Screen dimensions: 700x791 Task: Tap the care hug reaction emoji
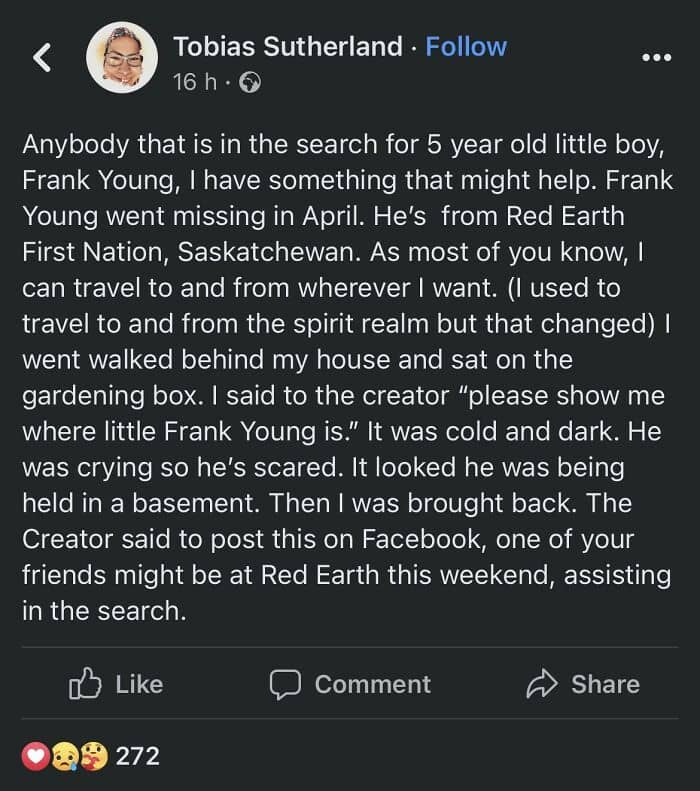click(x=93, y=756)
